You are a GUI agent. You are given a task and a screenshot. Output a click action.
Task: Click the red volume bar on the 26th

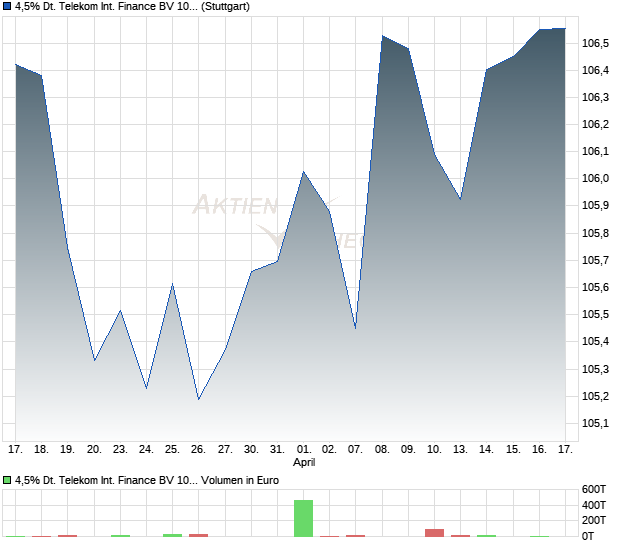(x=198, y=535)
